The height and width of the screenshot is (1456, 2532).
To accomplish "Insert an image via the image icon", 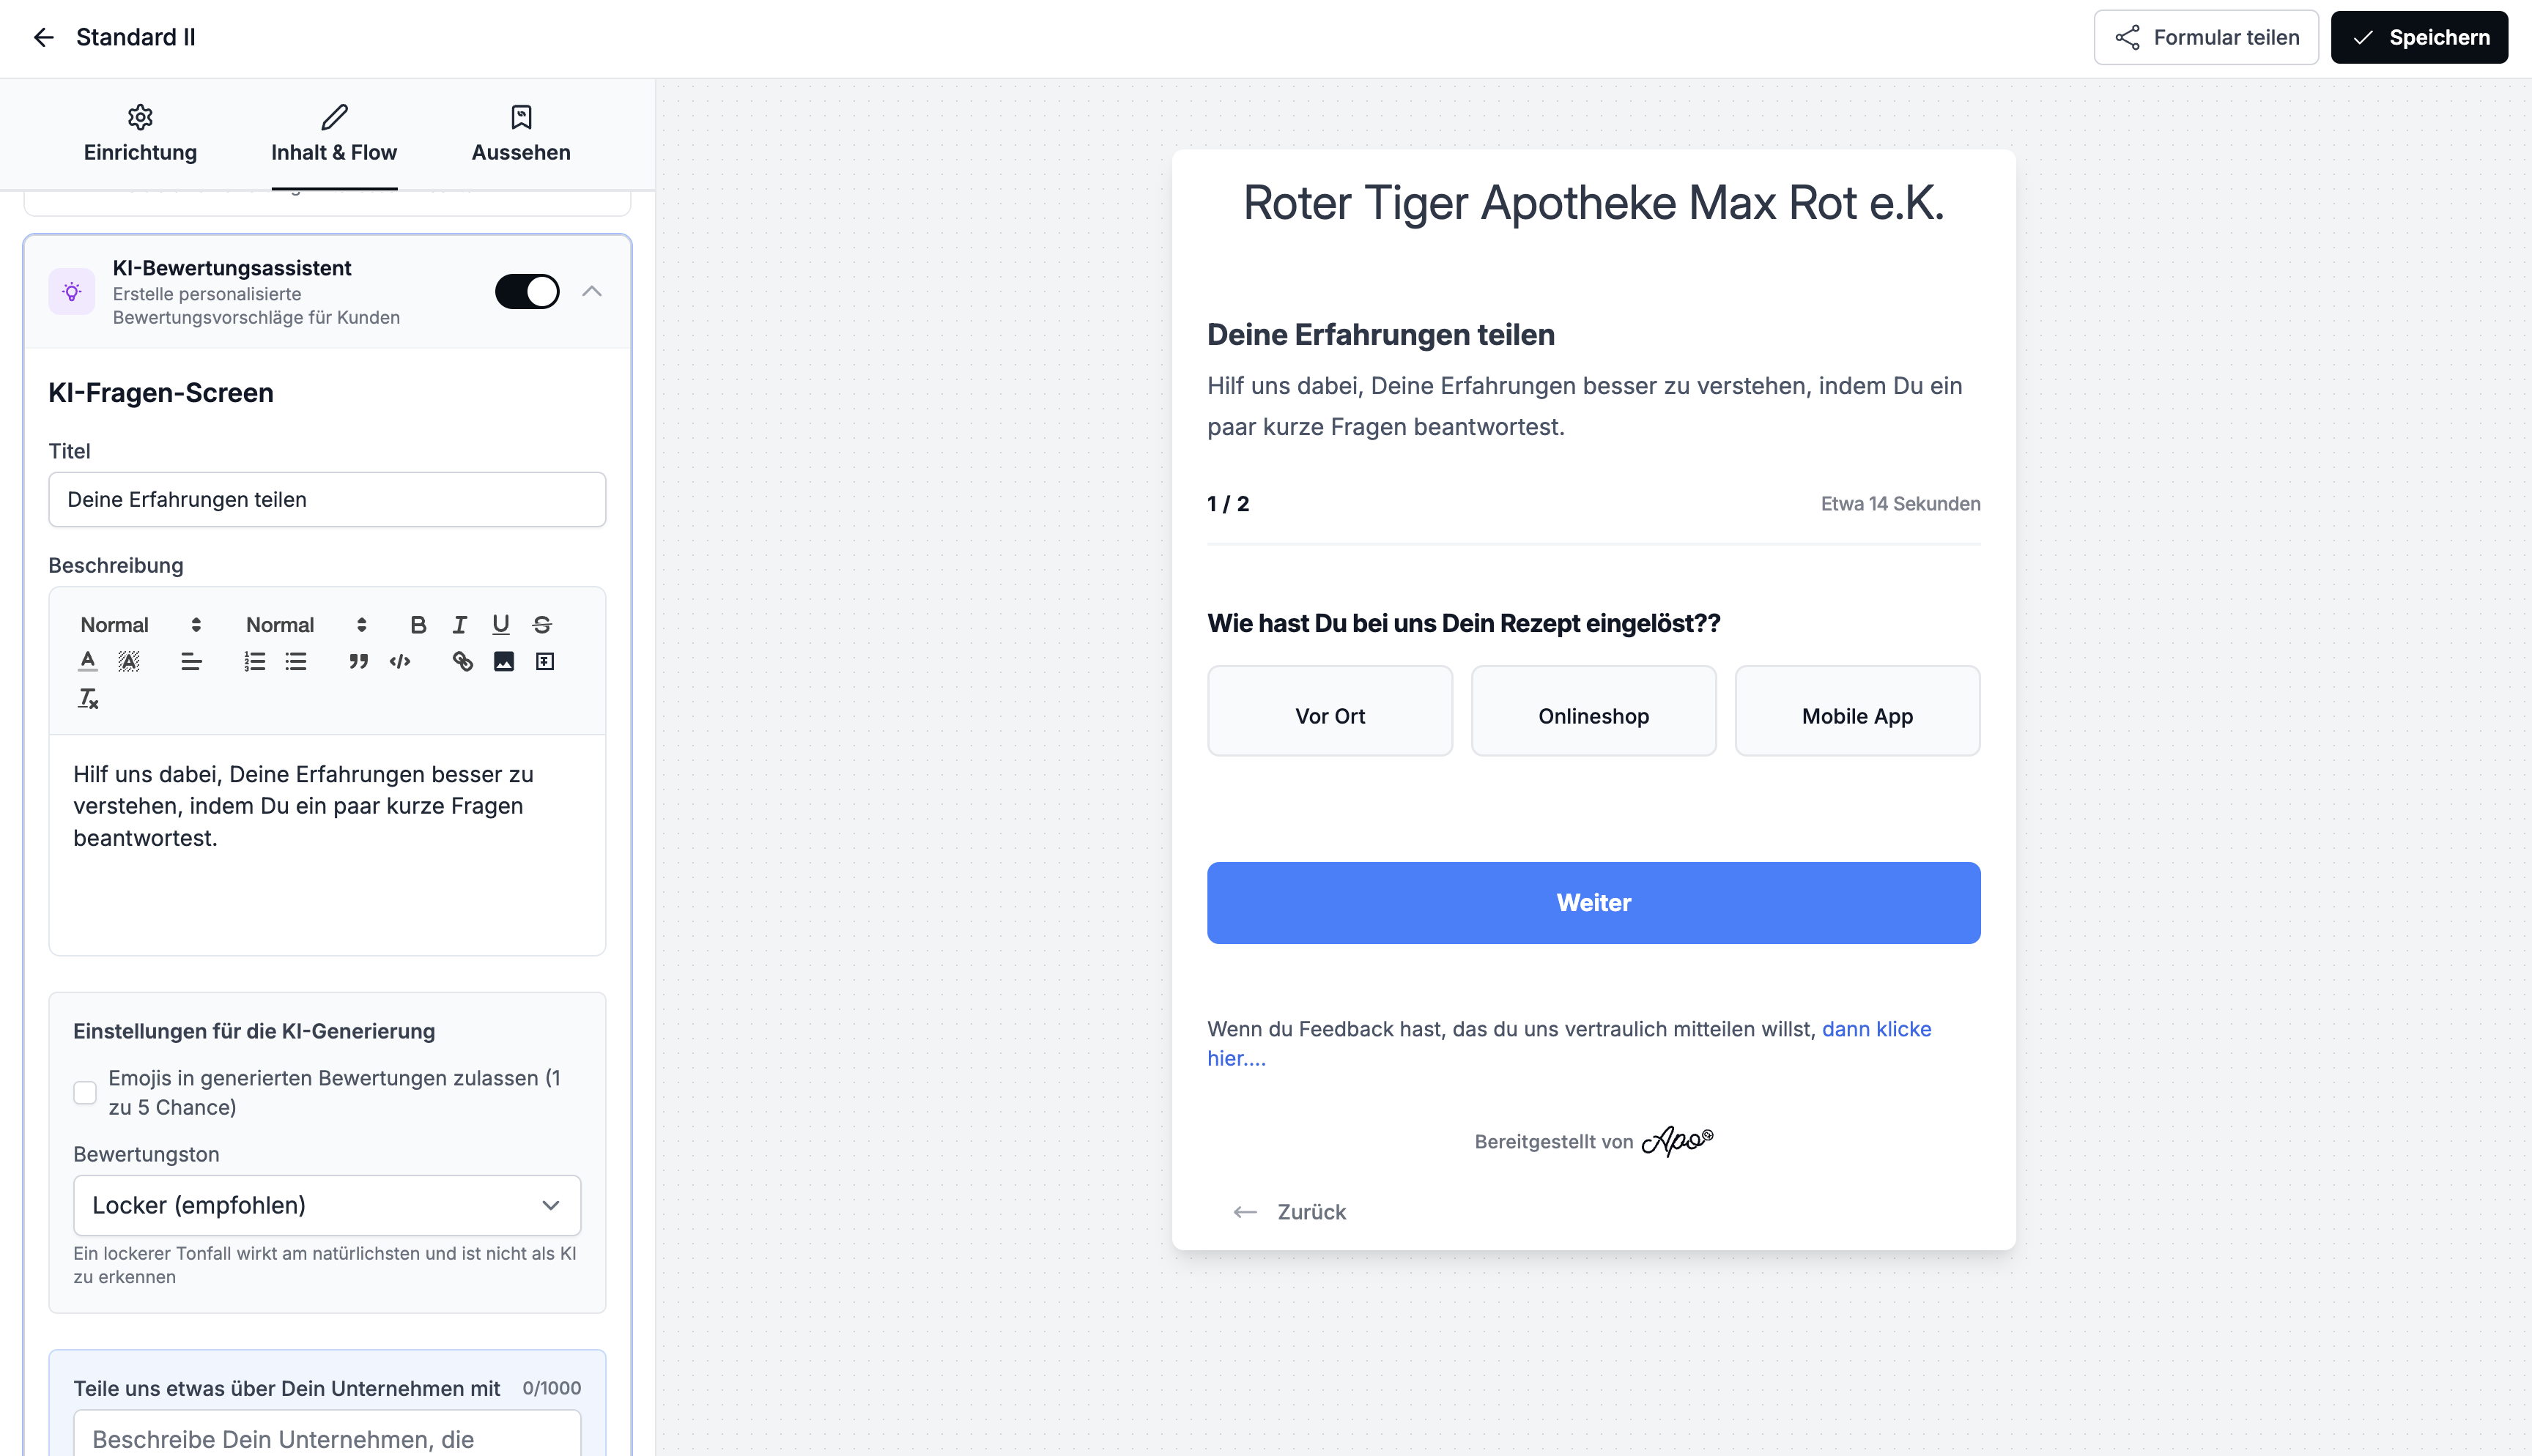I will 503,661.
